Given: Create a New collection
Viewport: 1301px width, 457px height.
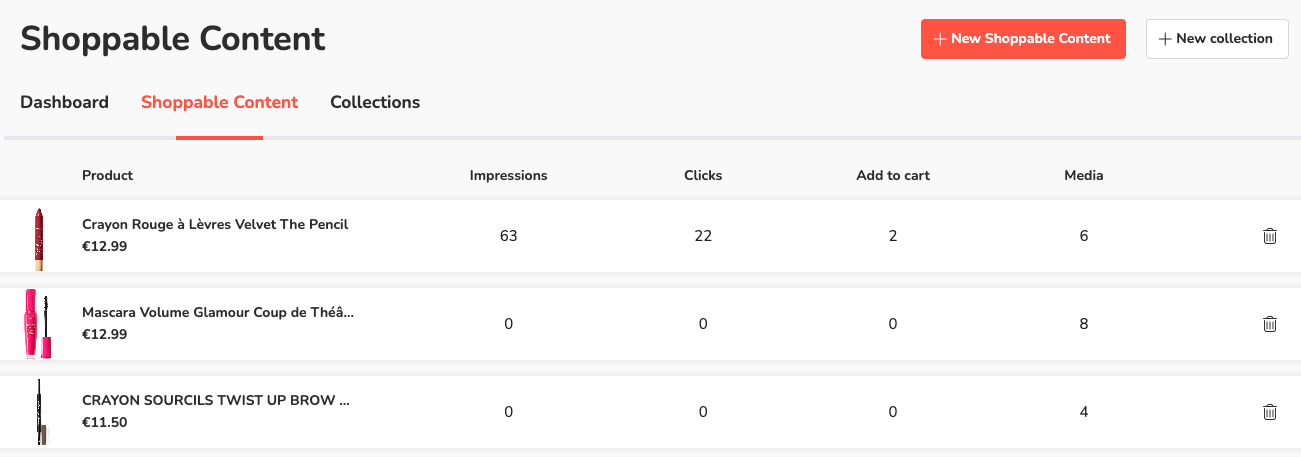Looking at the screenshot, I should coord(1216,39).
